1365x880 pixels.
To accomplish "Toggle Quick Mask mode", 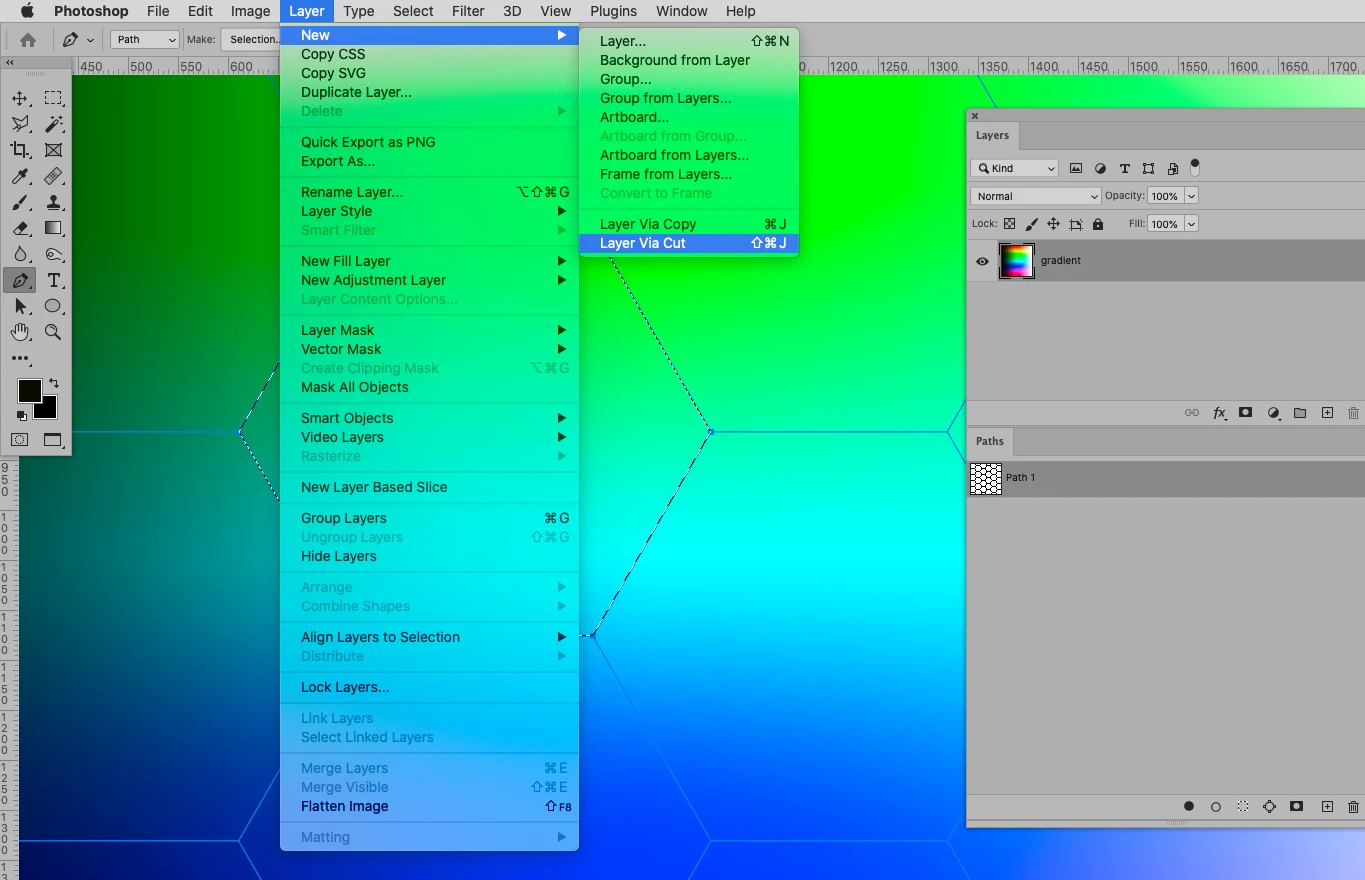I will tap(20, 439).
